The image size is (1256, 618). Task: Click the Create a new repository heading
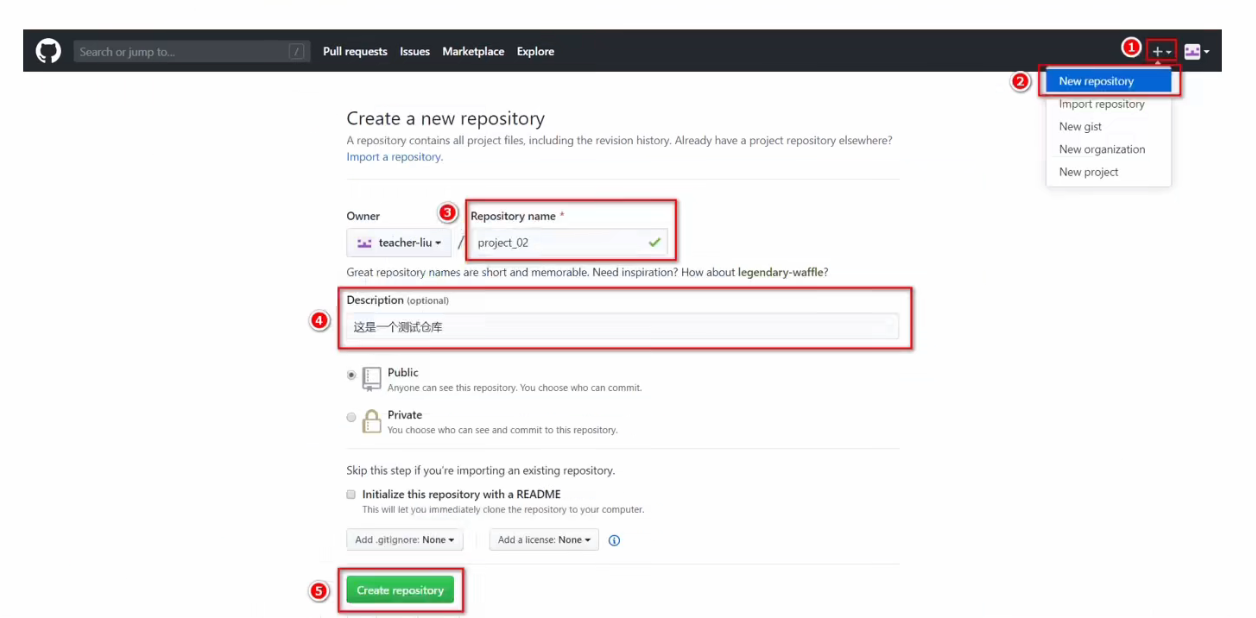point(446,118)
